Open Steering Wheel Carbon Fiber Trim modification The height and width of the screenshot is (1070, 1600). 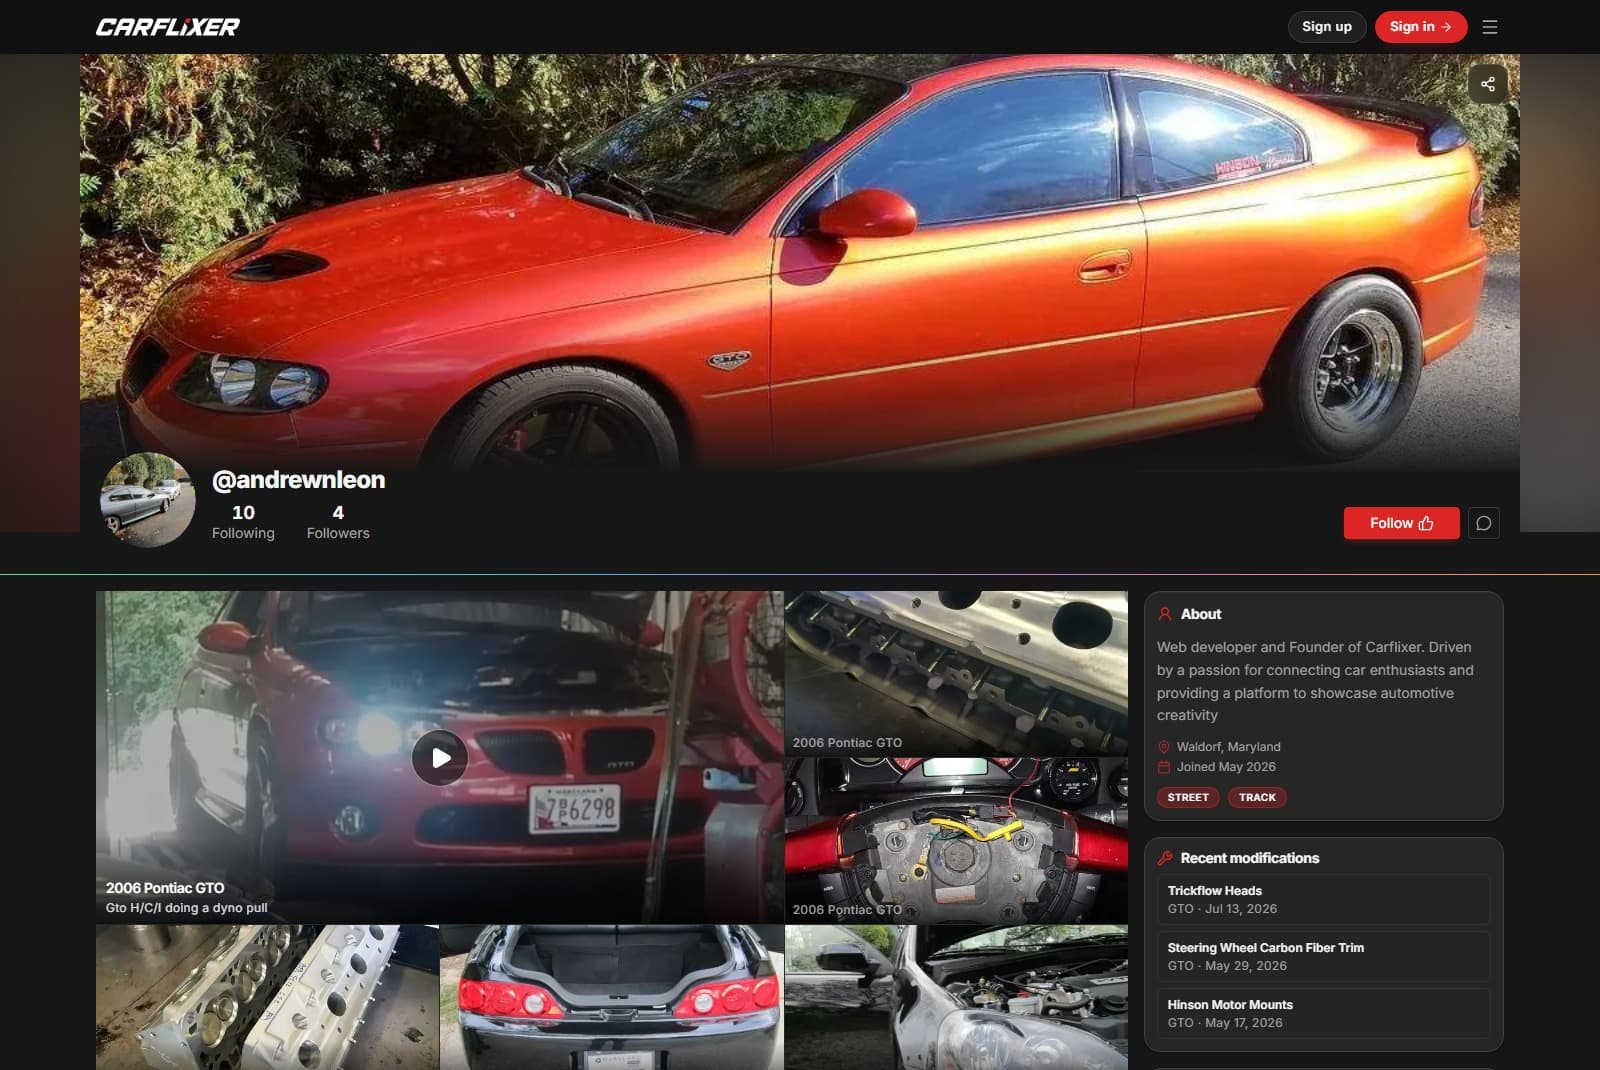1324,957
